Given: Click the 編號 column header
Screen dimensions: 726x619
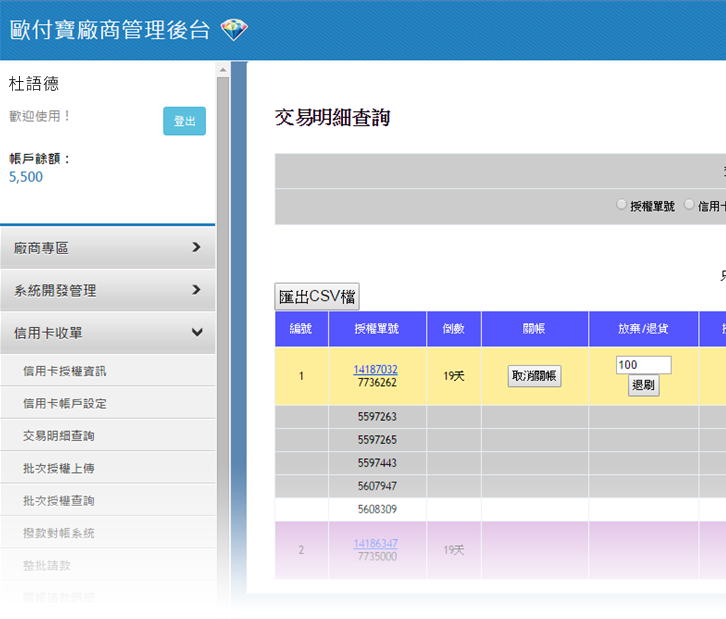Looking at the screenshot, I should click(x=301, y=329).
